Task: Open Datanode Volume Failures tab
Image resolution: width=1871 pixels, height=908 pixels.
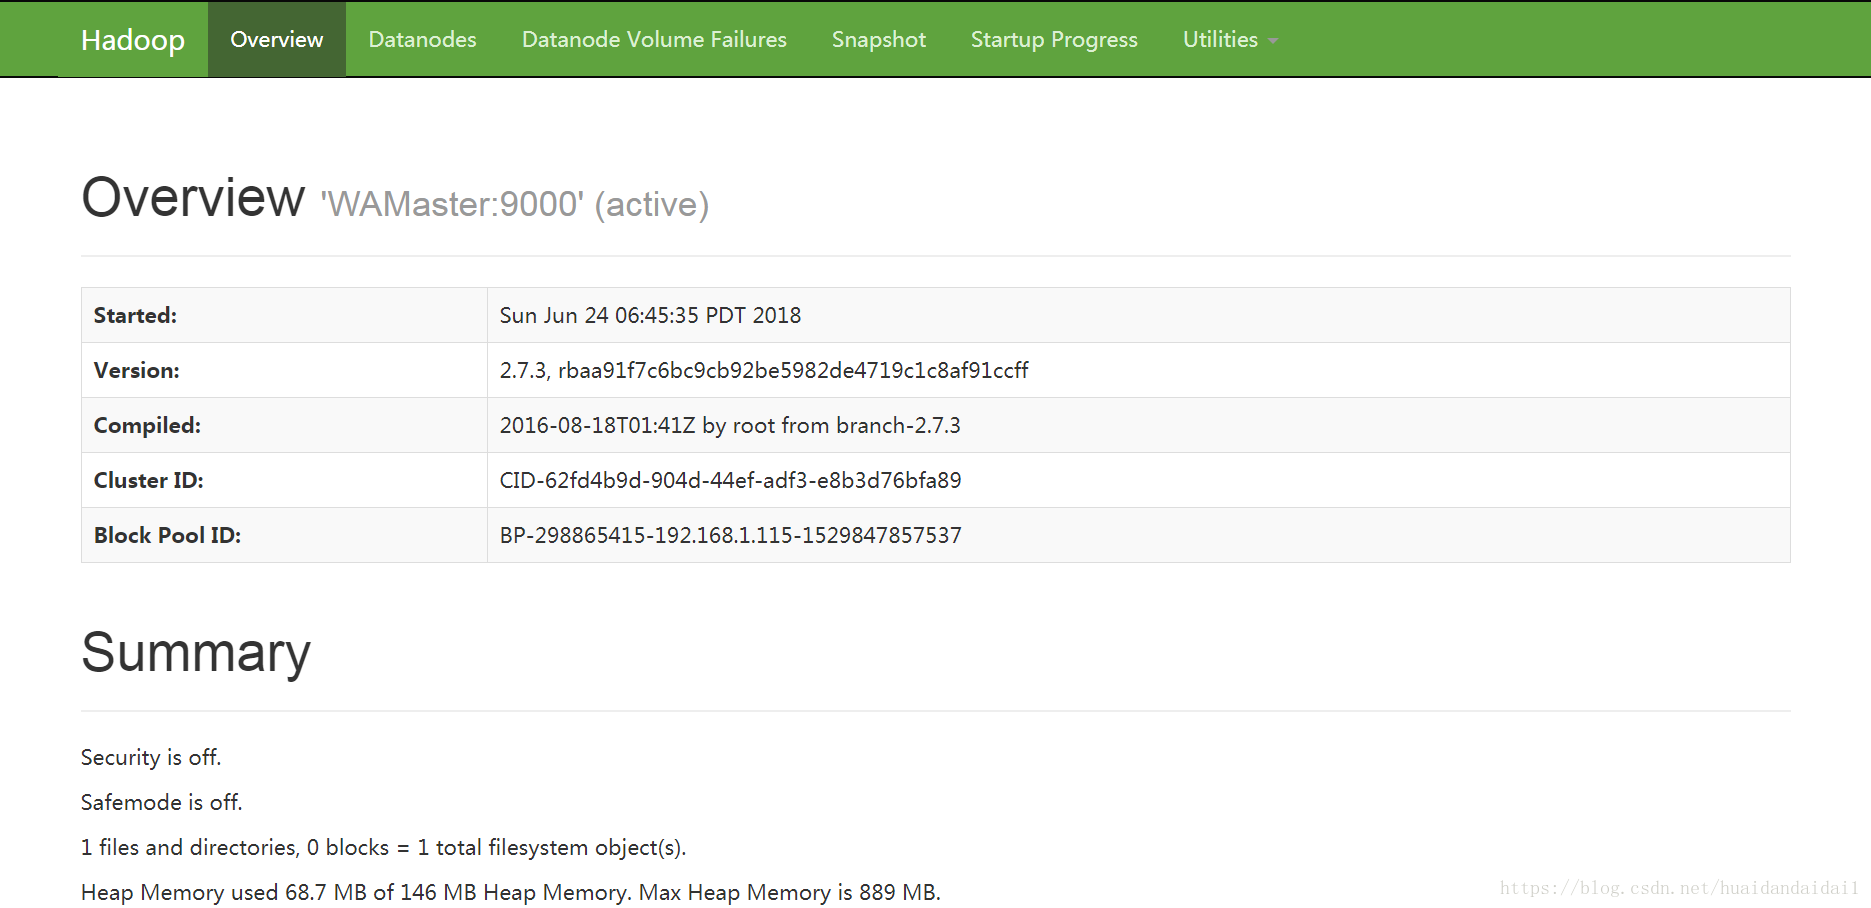Action: pyautogui.click(x=654, y=39)
